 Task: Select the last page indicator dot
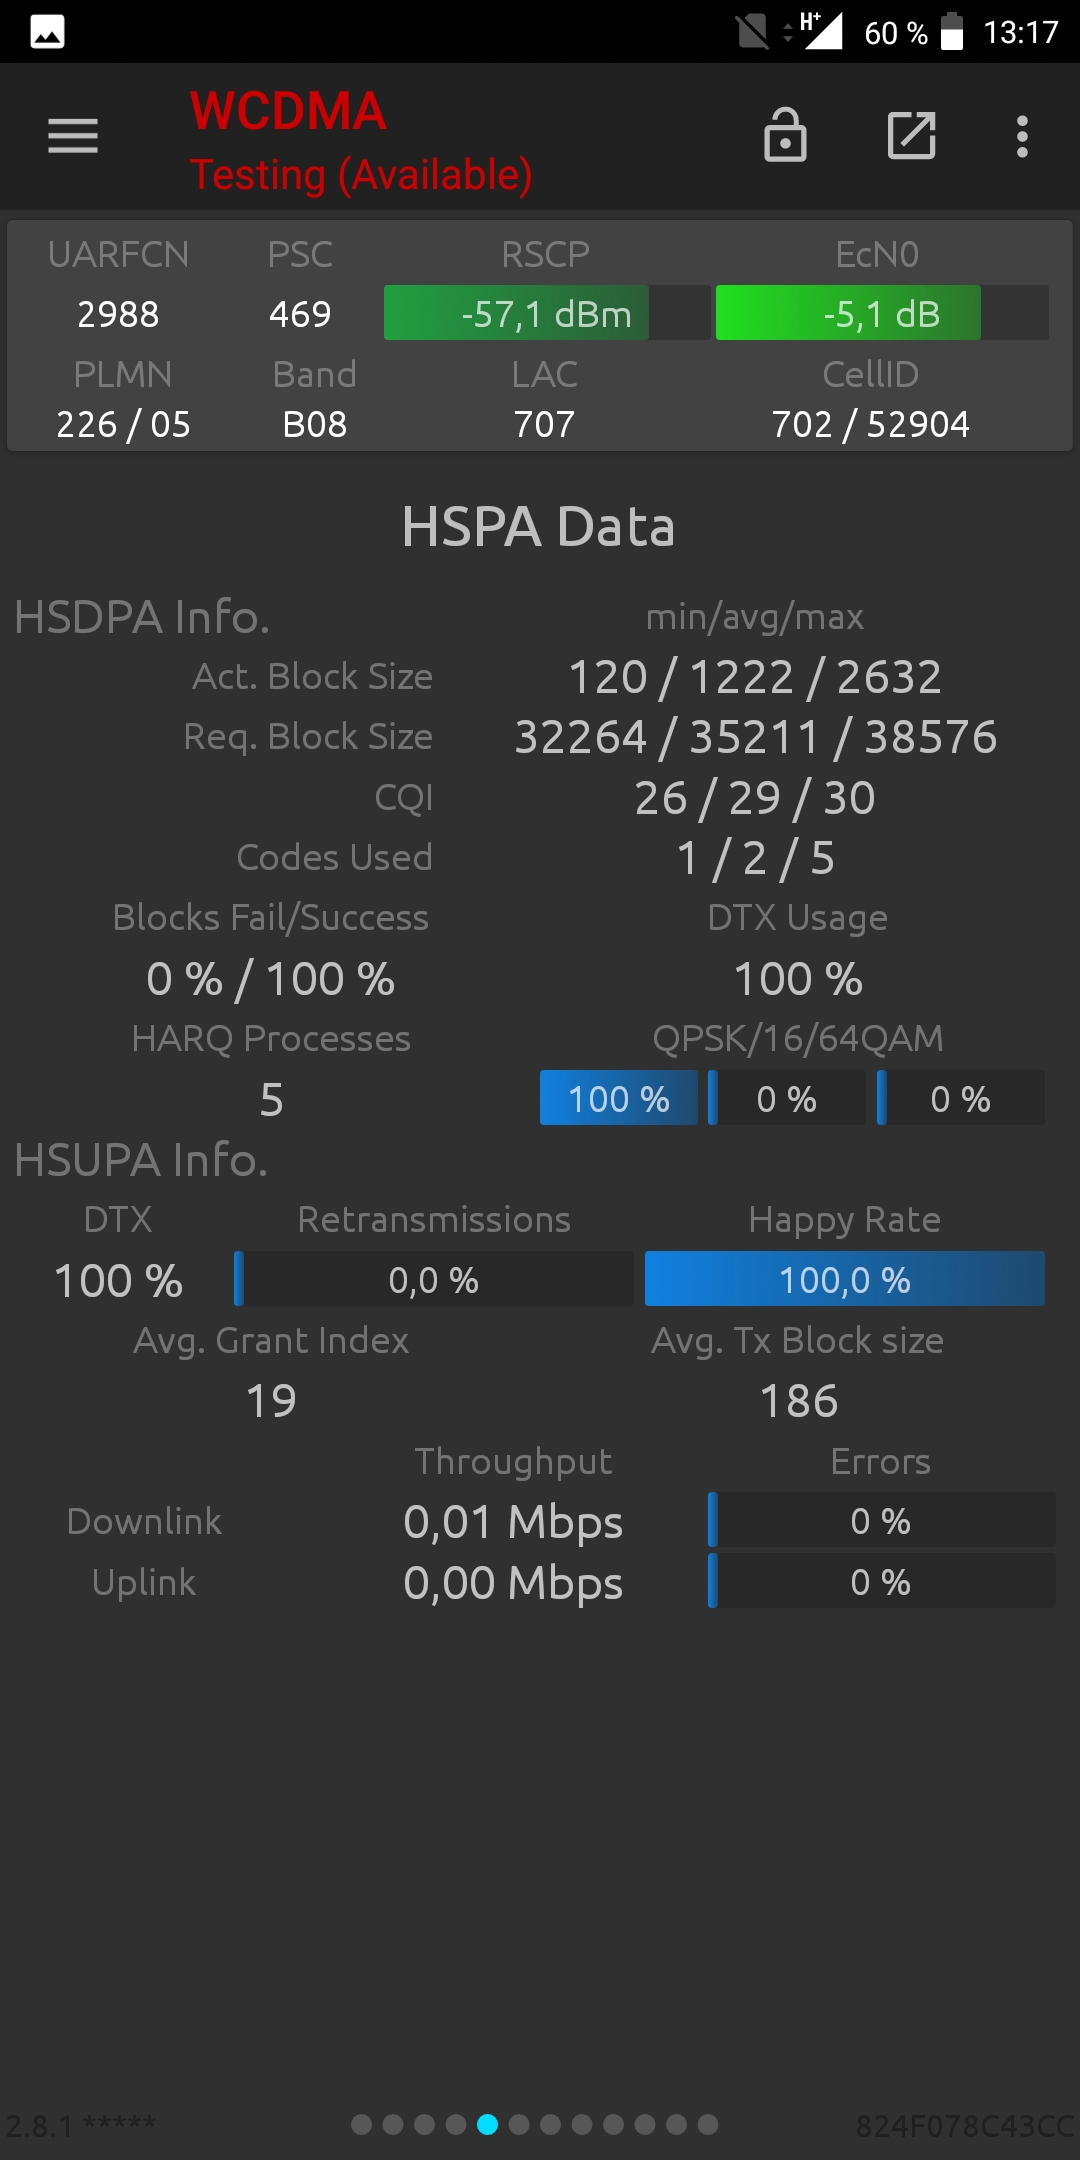tap(708, 2124)
